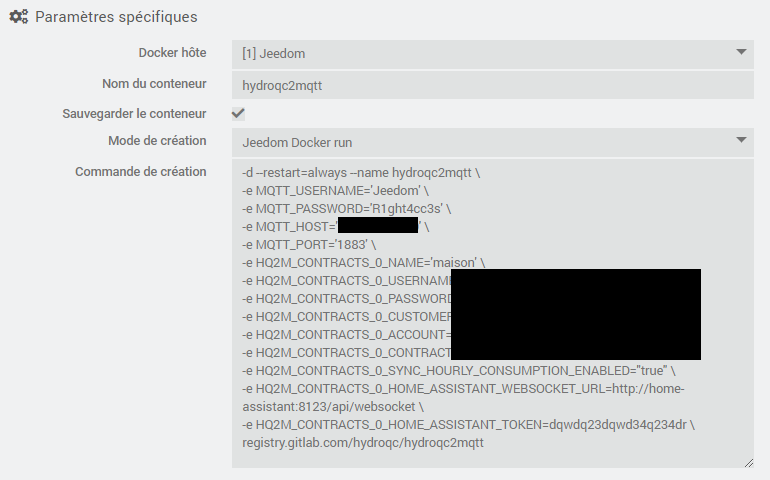Click the MQTT_PASSWORD line in the command
This screenshot has height=480, width=770.
coord(347,209)
